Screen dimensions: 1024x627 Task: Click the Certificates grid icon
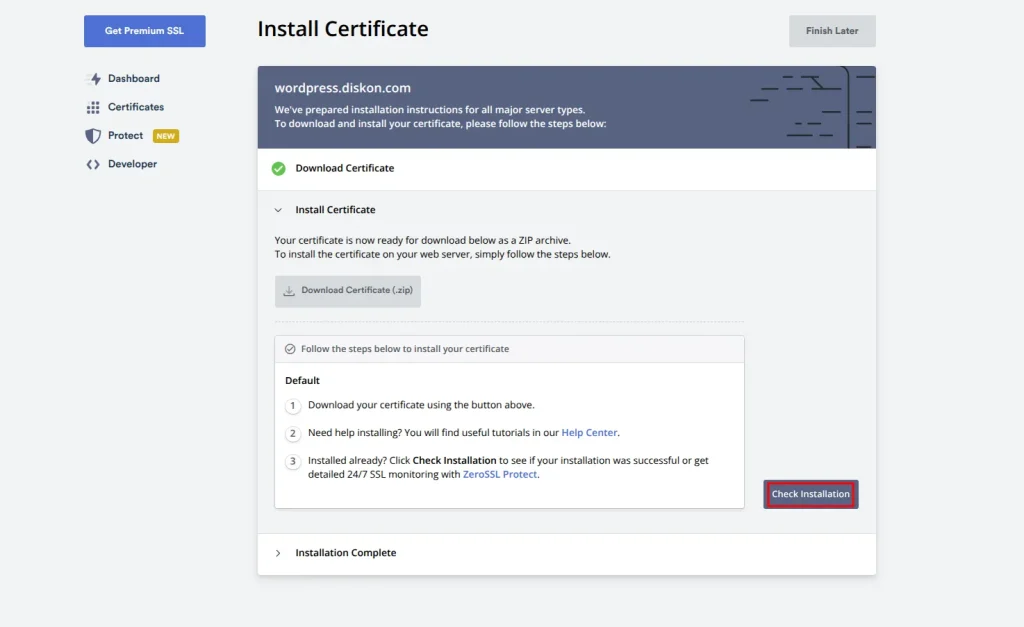point(93,107)
